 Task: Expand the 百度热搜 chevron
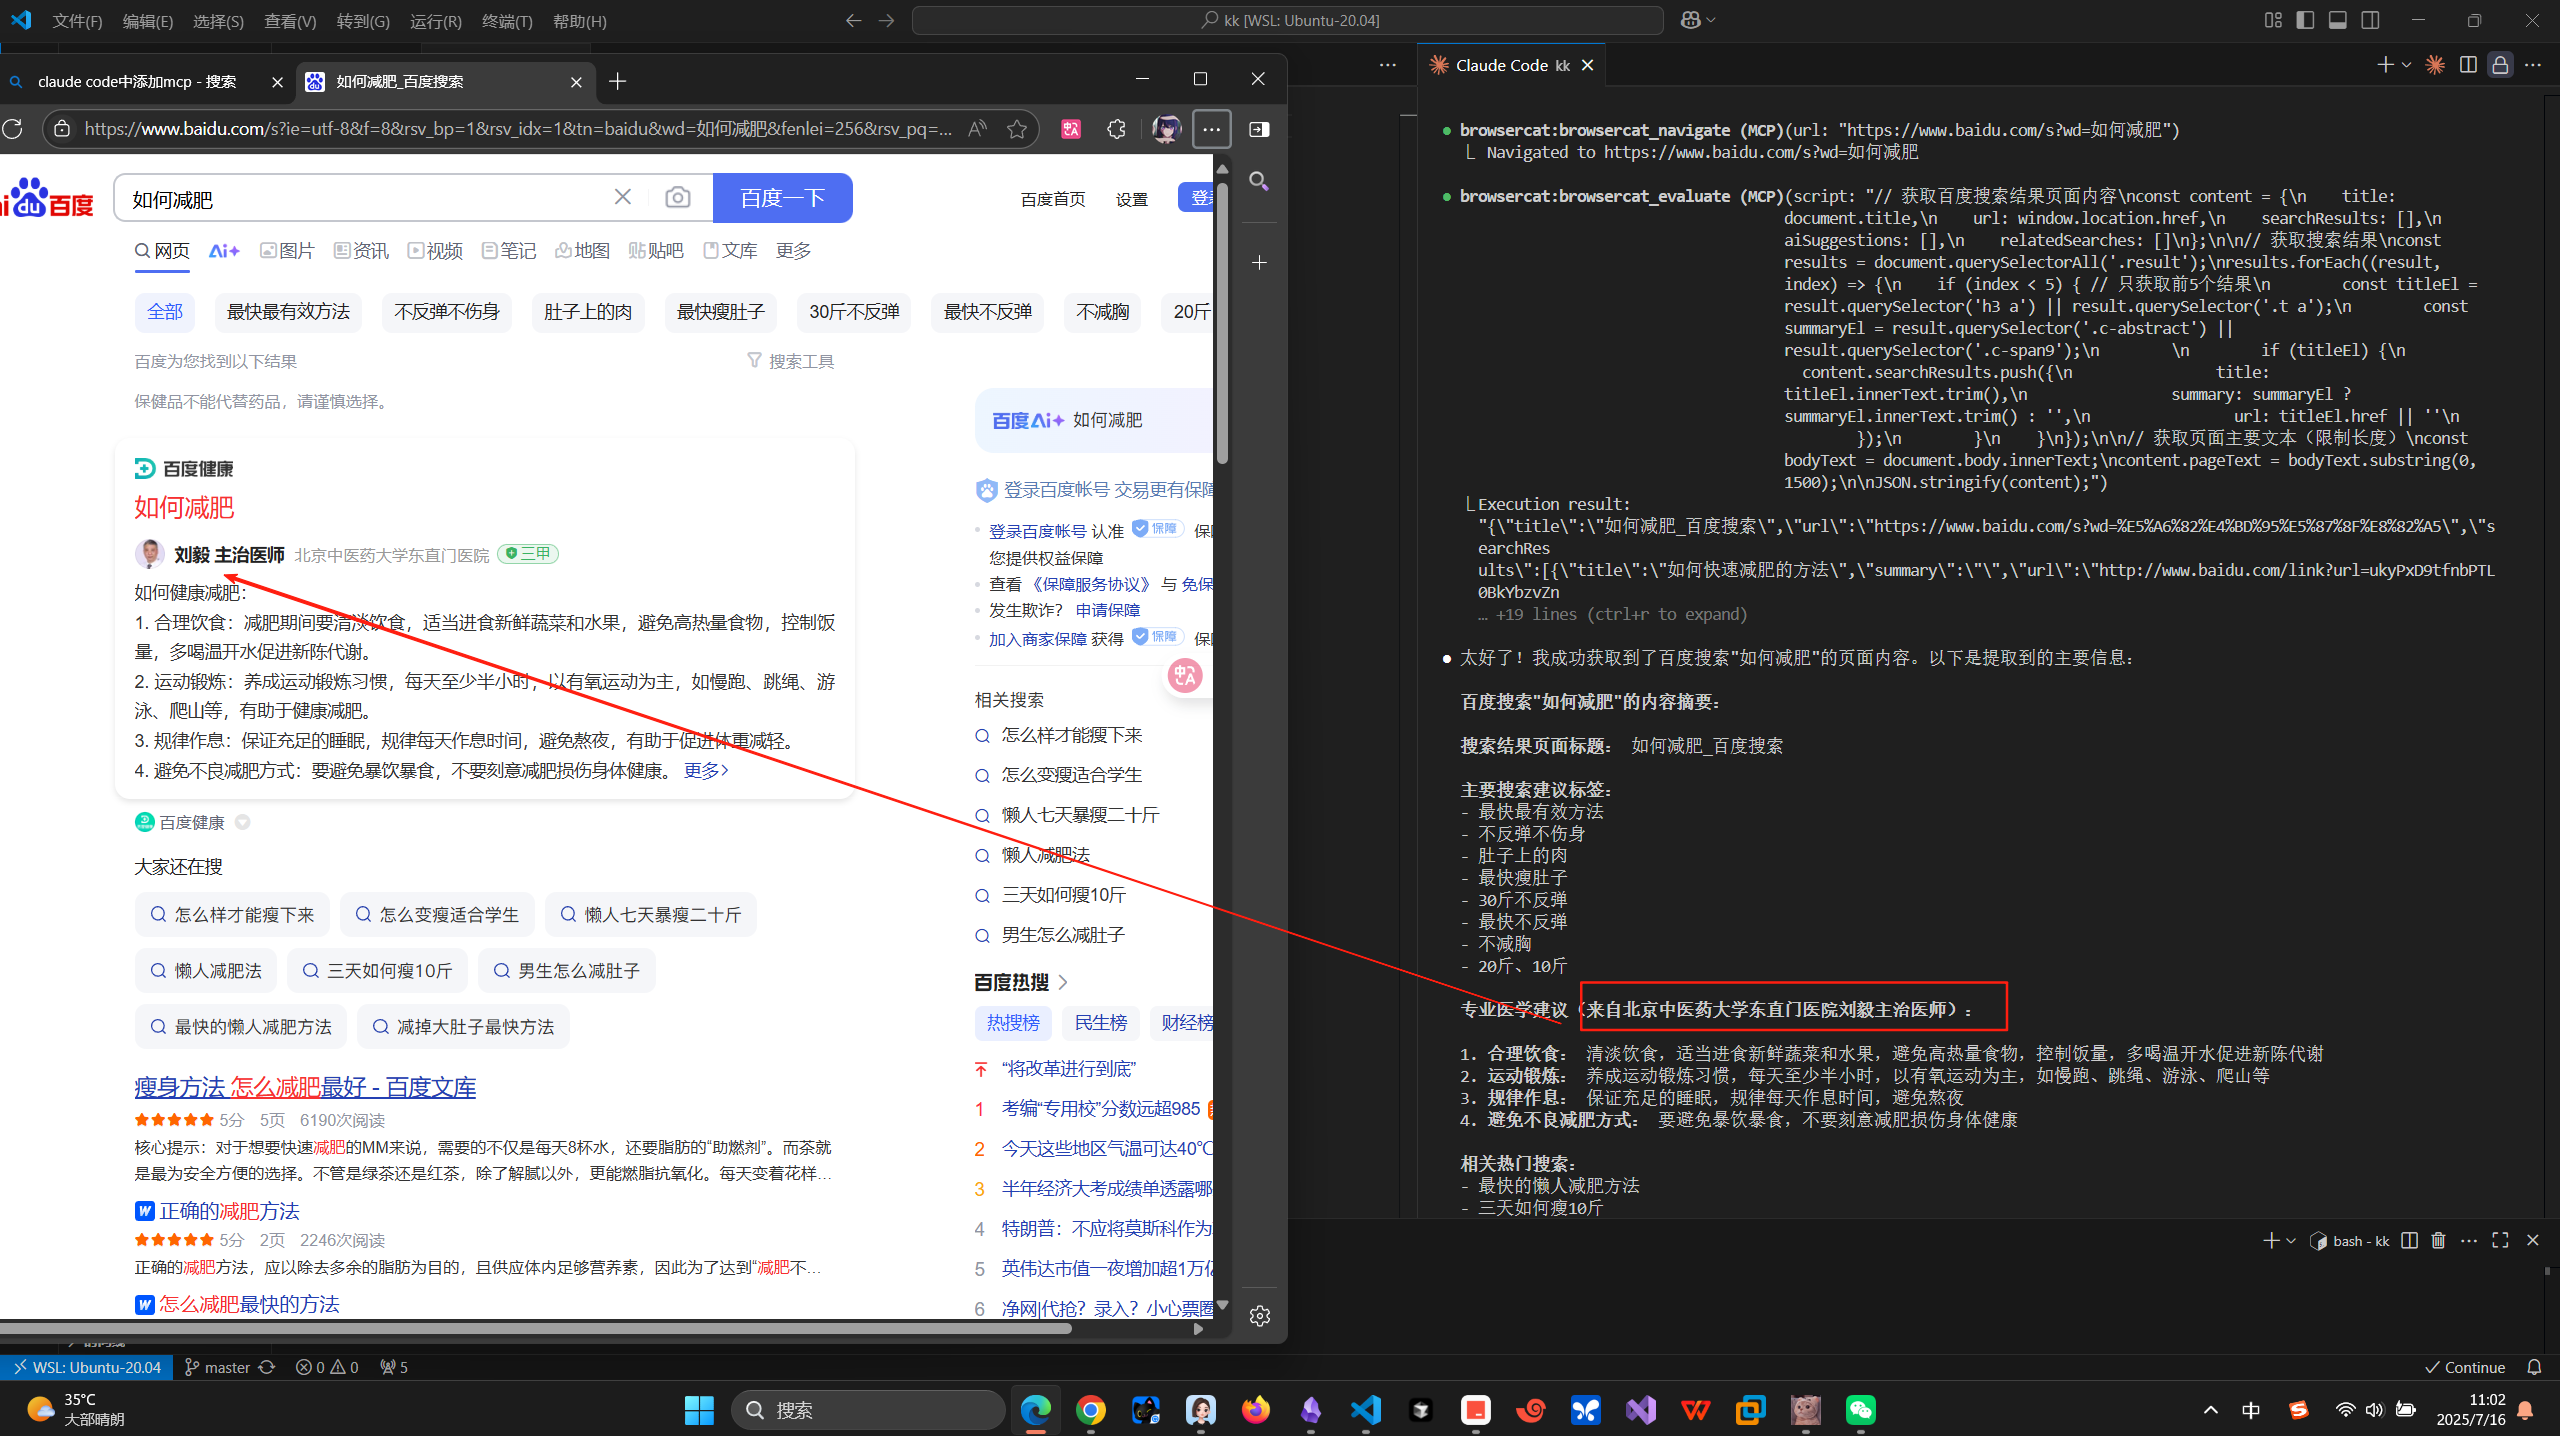1063,982
